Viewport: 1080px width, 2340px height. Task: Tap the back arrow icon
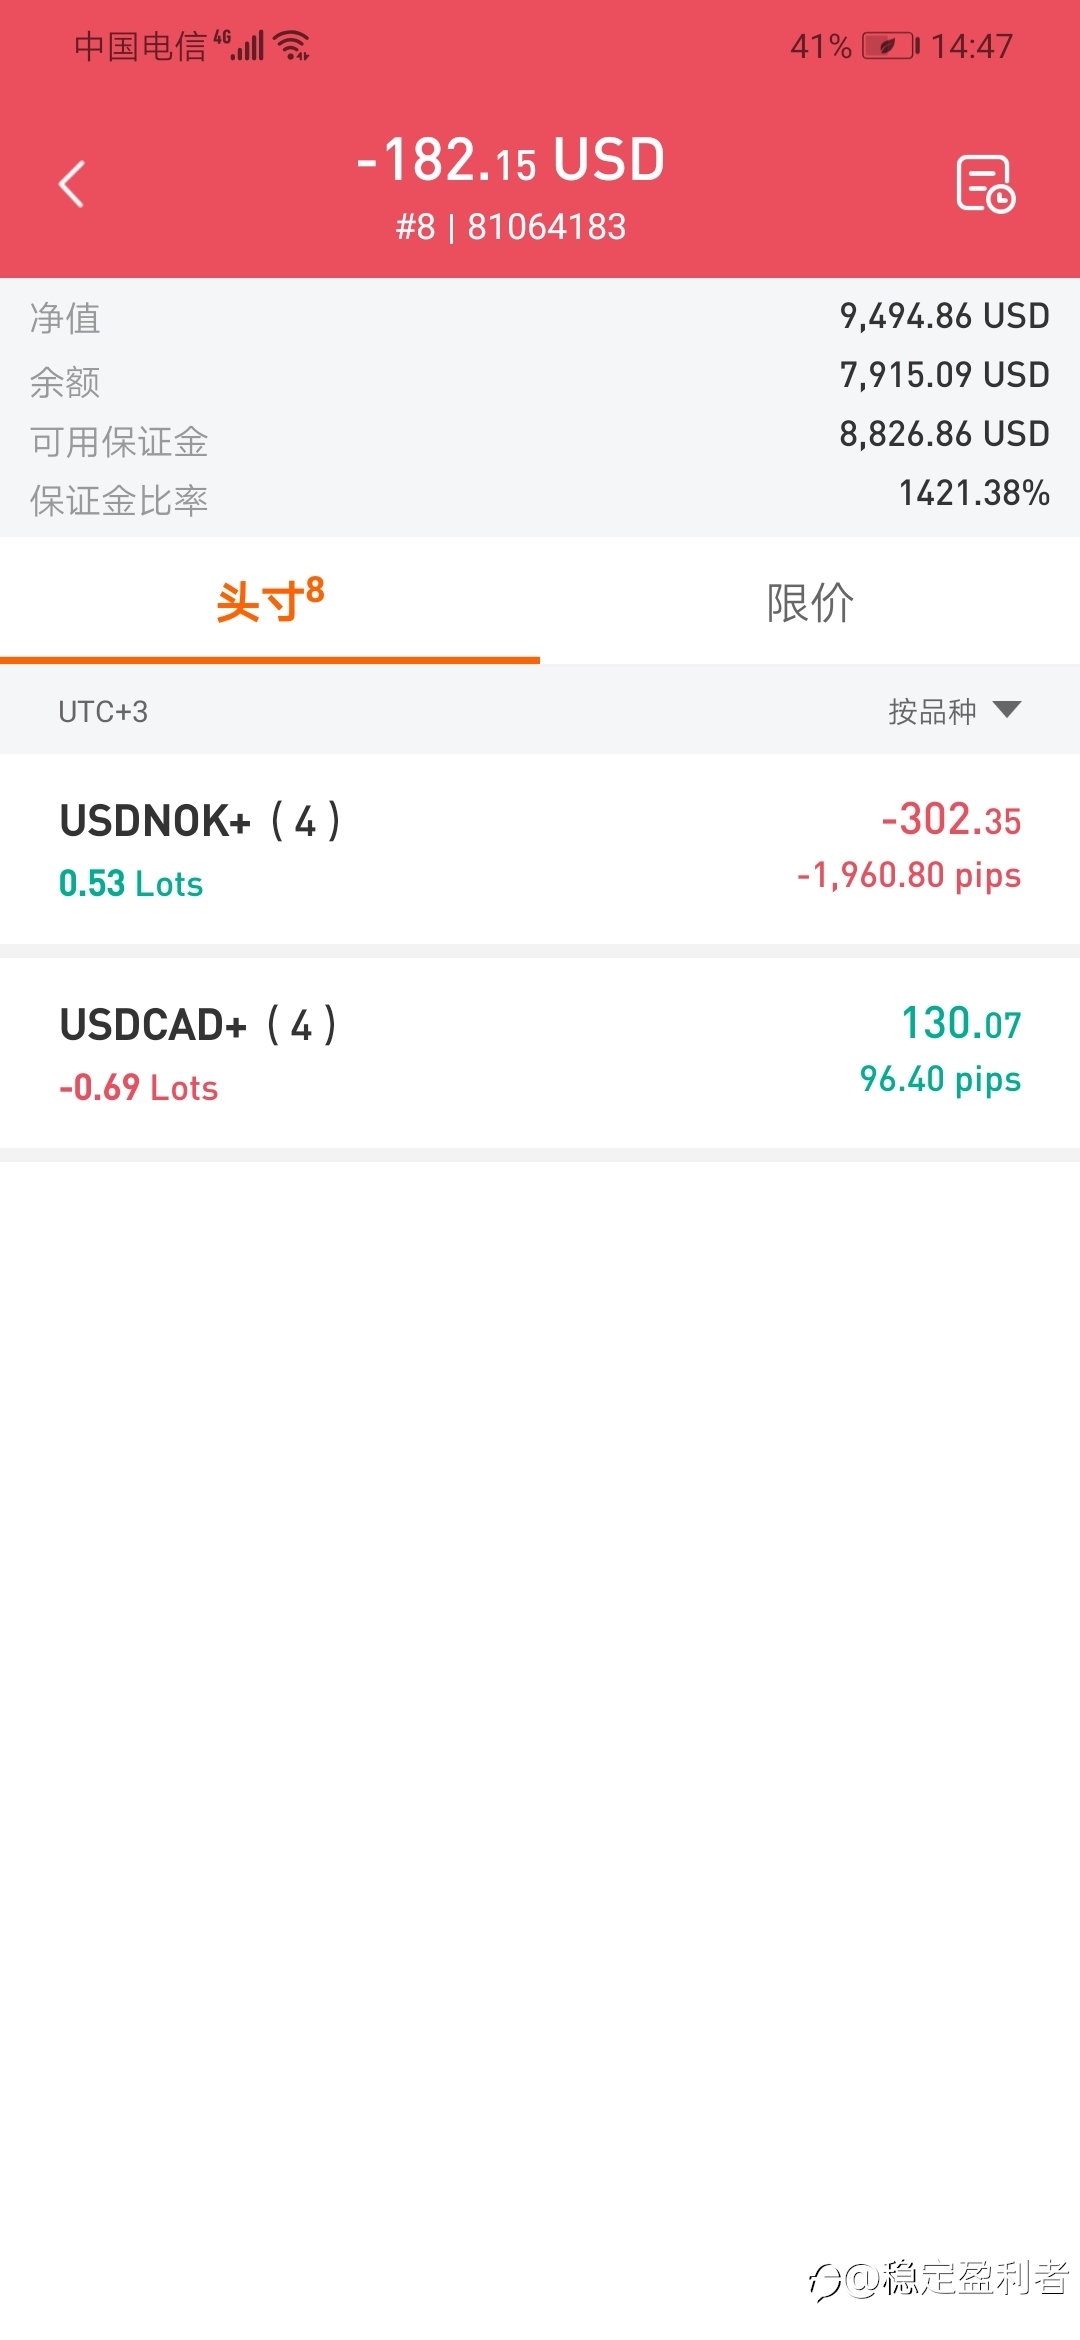[x=72, y=184]
